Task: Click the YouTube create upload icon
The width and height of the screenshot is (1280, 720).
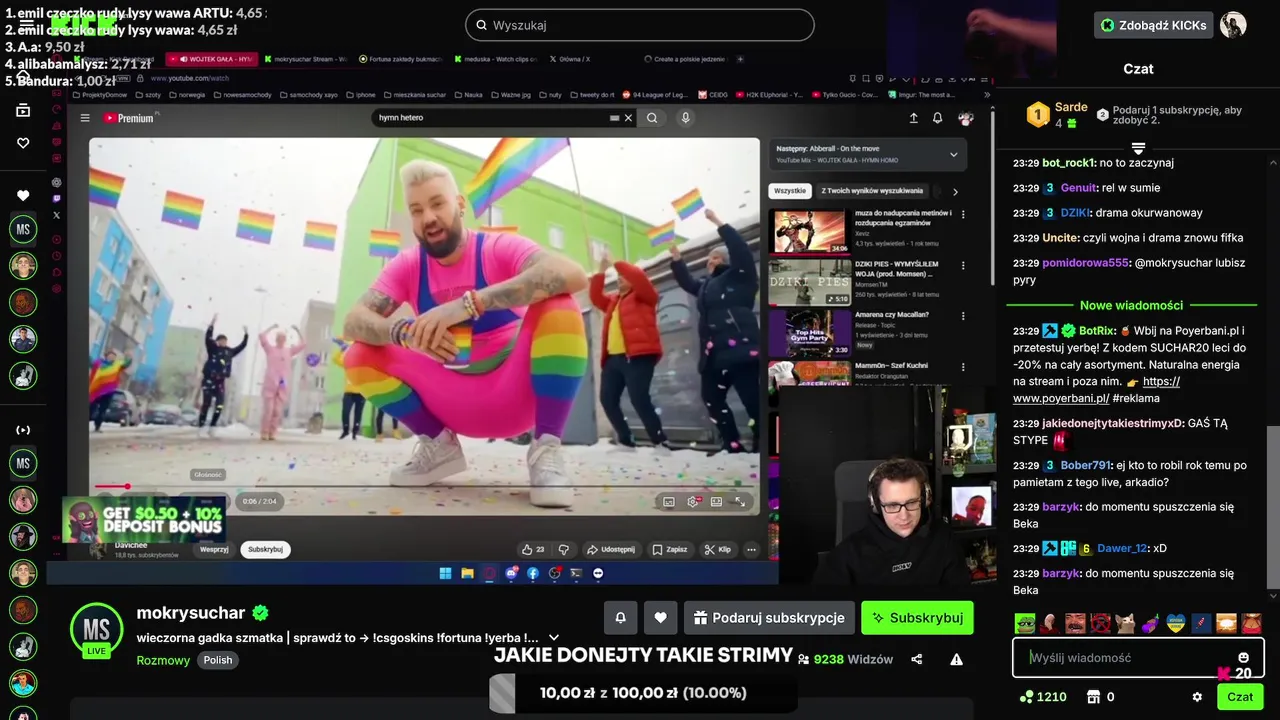Action: click(x=913, y=118)
